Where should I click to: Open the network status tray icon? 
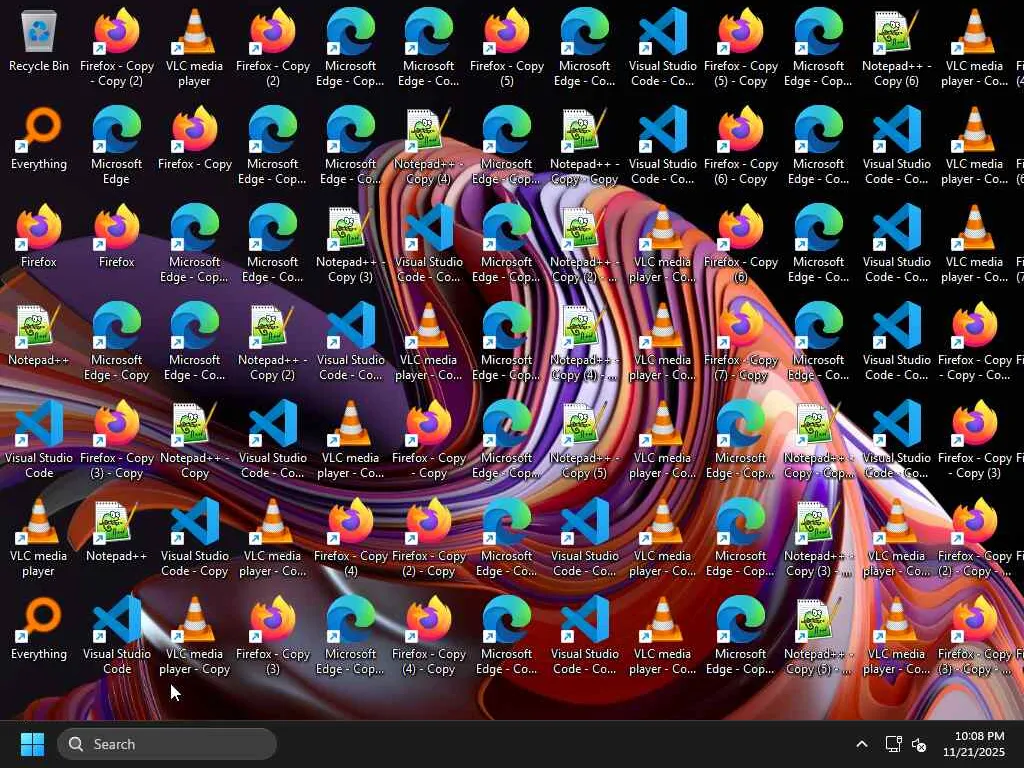(x=893, y=744)
